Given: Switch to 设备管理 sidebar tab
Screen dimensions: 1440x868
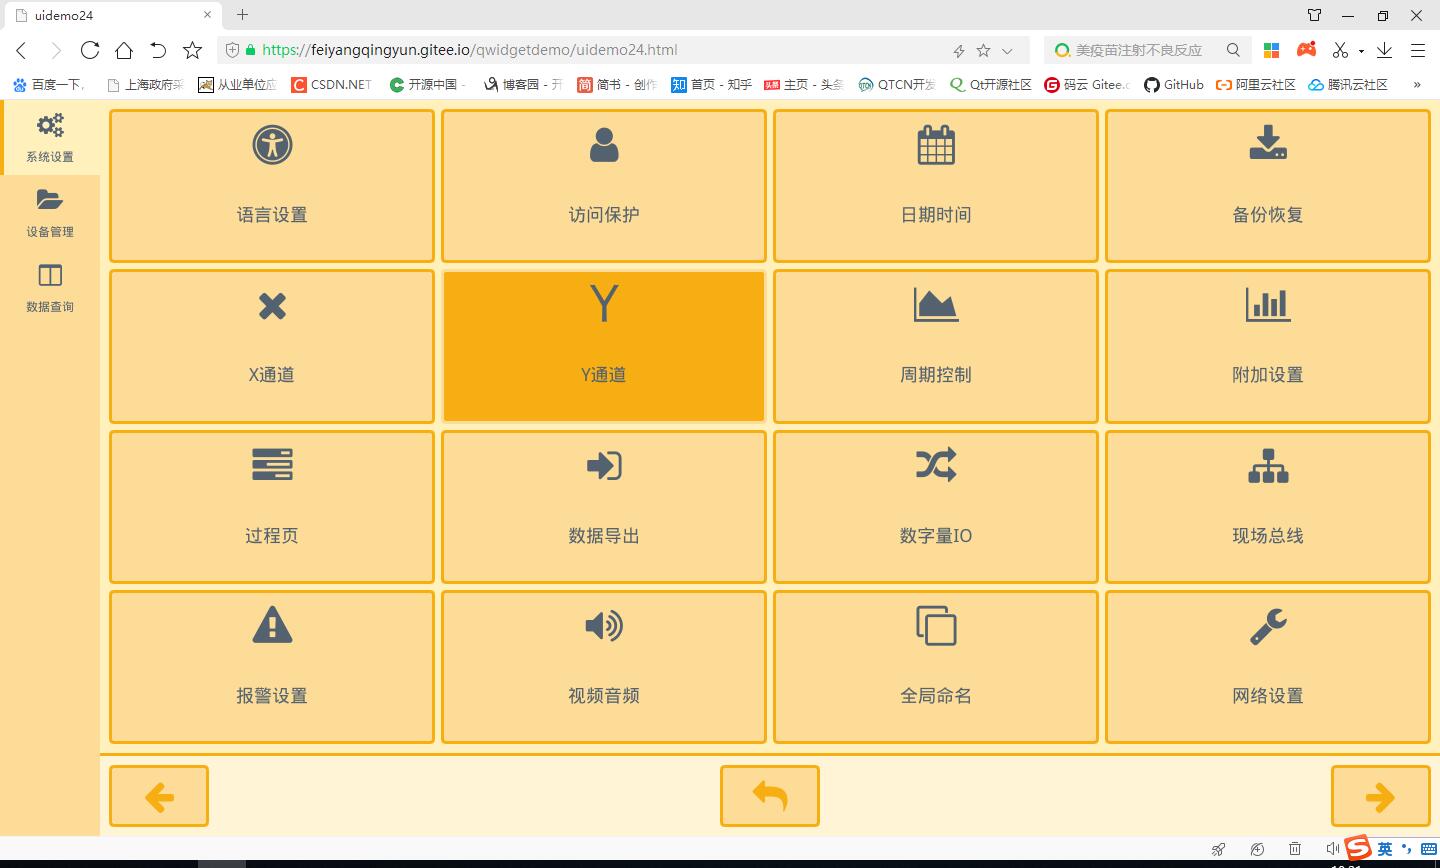Looking at the screenshot, I should click(x=50, y=213).
